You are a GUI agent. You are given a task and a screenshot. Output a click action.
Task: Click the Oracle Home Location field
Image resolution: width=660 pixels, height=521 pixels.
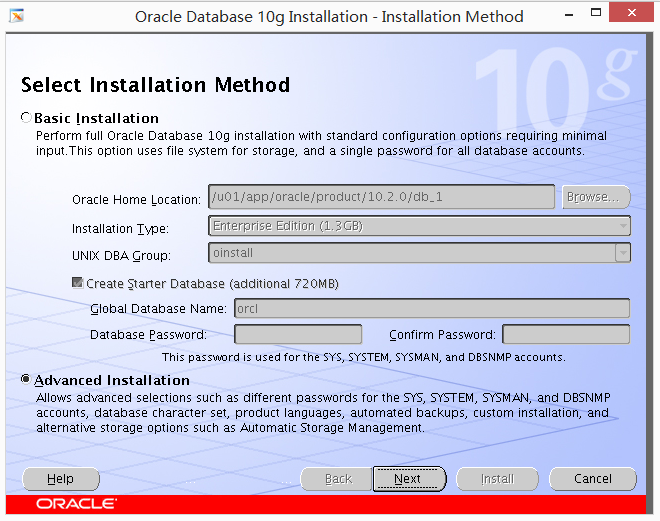click(381, 197)
